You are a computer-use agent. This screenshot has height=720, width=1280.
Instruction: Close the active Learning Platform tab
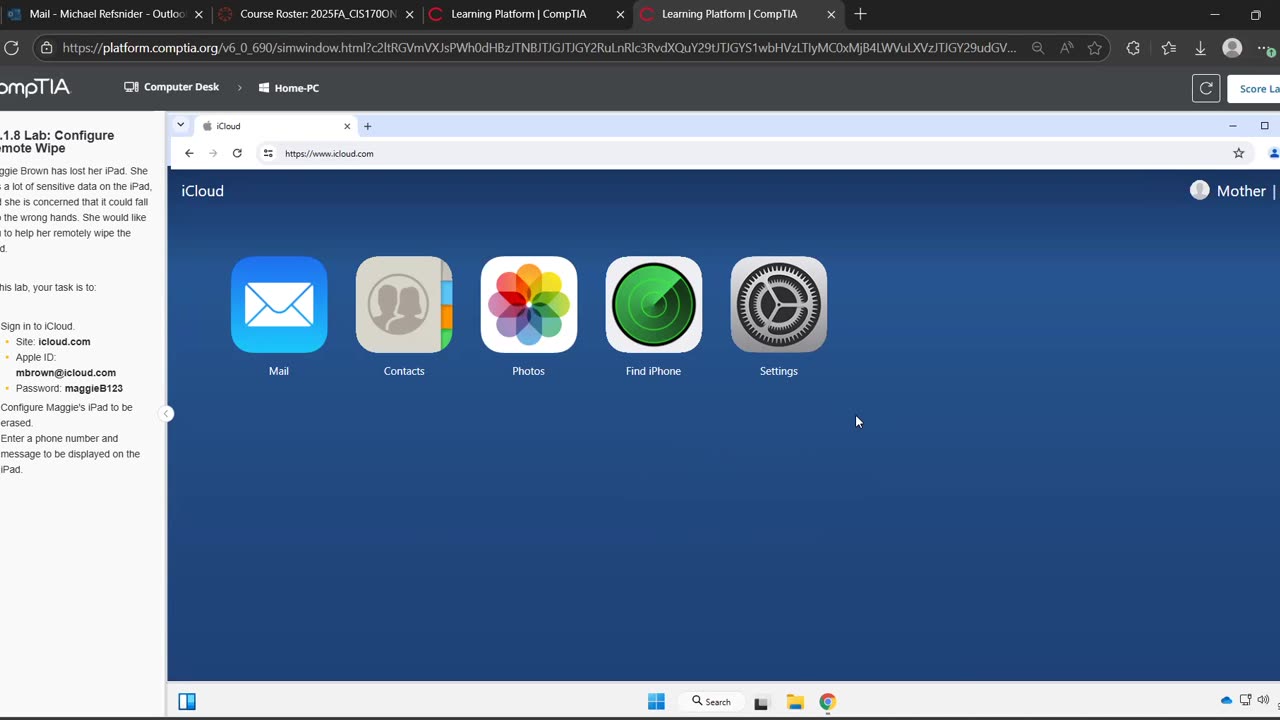coord(831,15)
